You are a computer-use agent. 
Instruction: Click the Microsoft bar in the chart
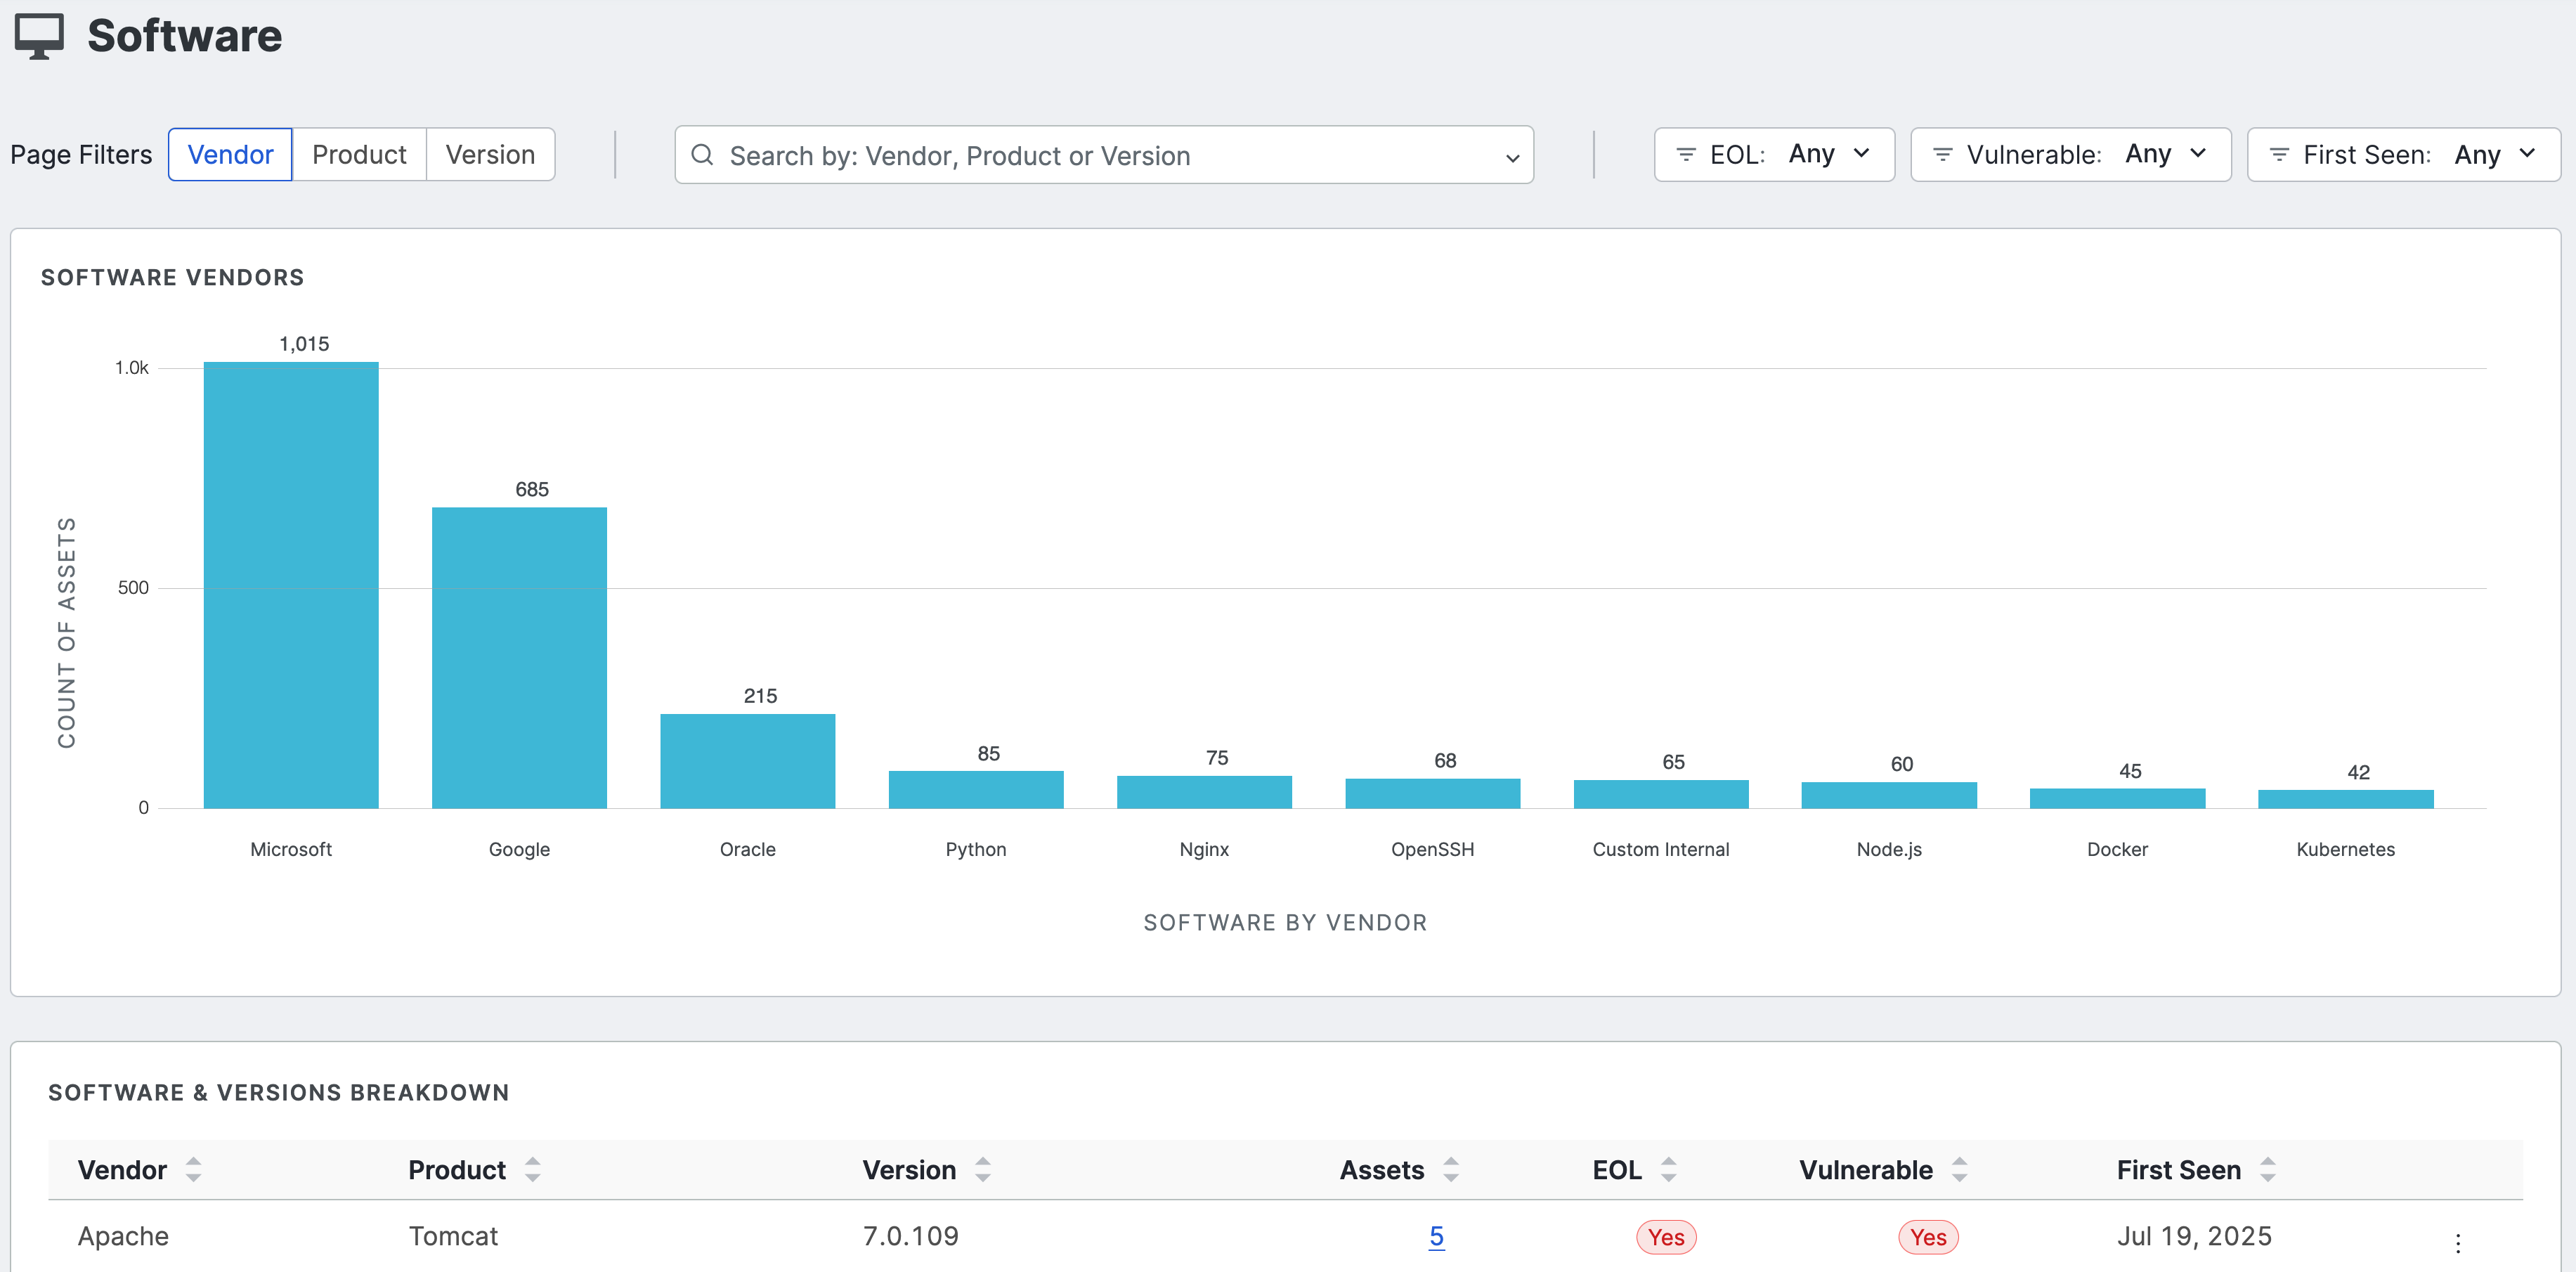[291, 585]
